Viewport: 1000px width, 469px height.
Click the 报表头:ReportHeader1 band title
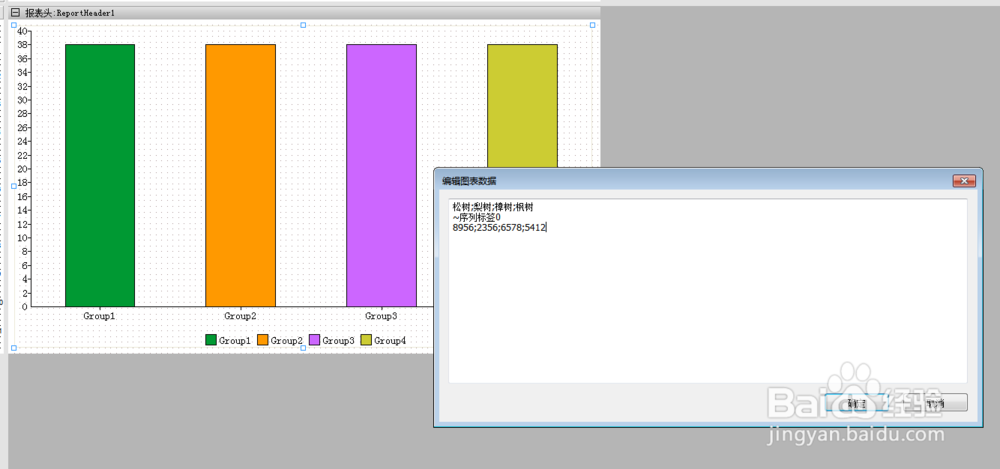70,13
